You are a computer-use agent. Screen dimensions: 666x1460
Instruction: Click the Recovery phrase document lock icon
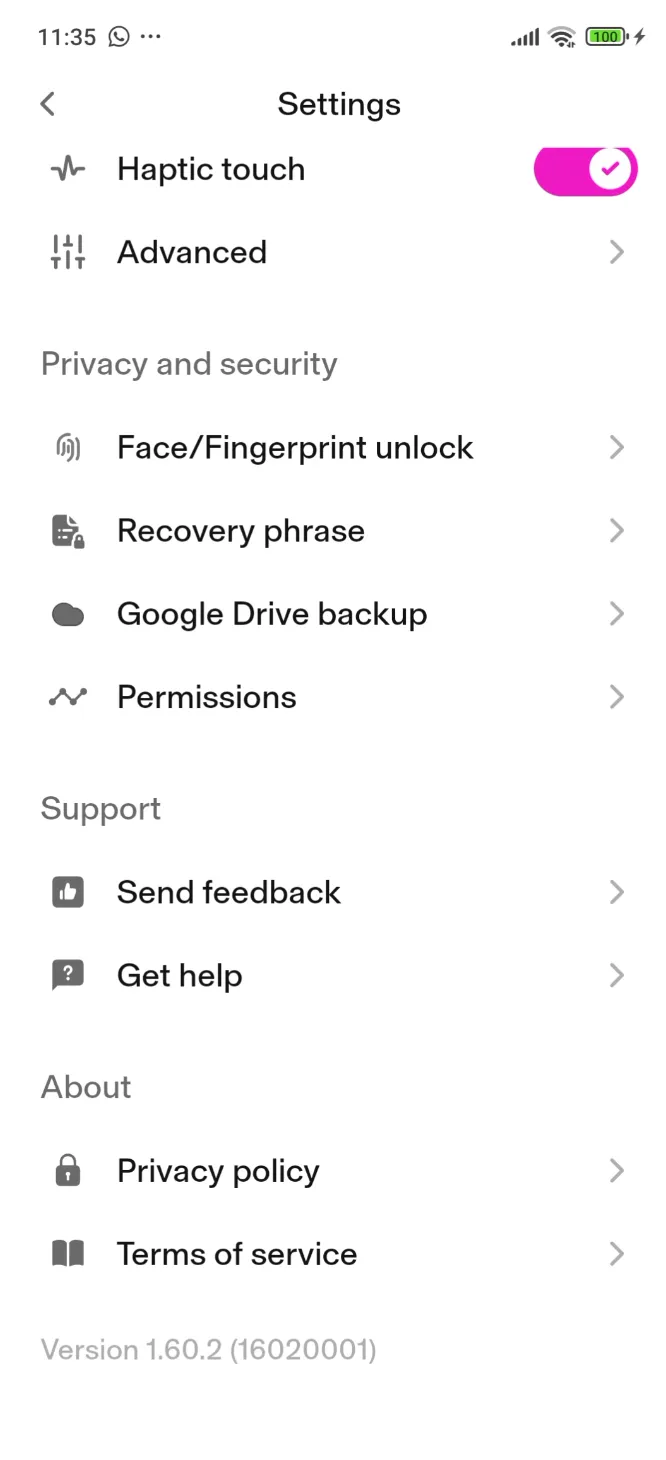67,530
